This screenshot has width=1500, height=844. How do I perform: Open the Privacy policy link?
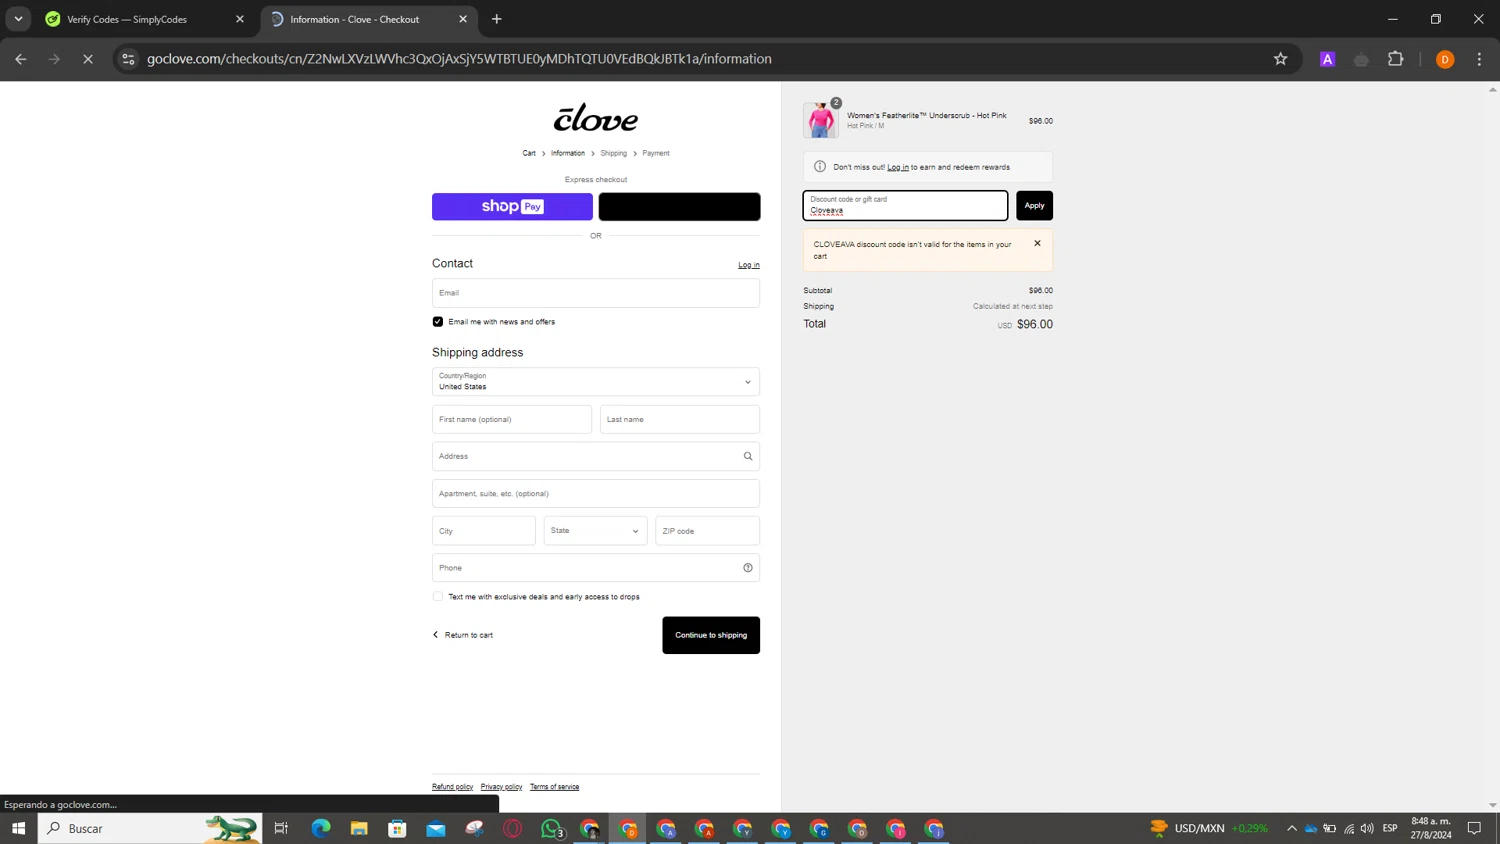pos(501,787)
